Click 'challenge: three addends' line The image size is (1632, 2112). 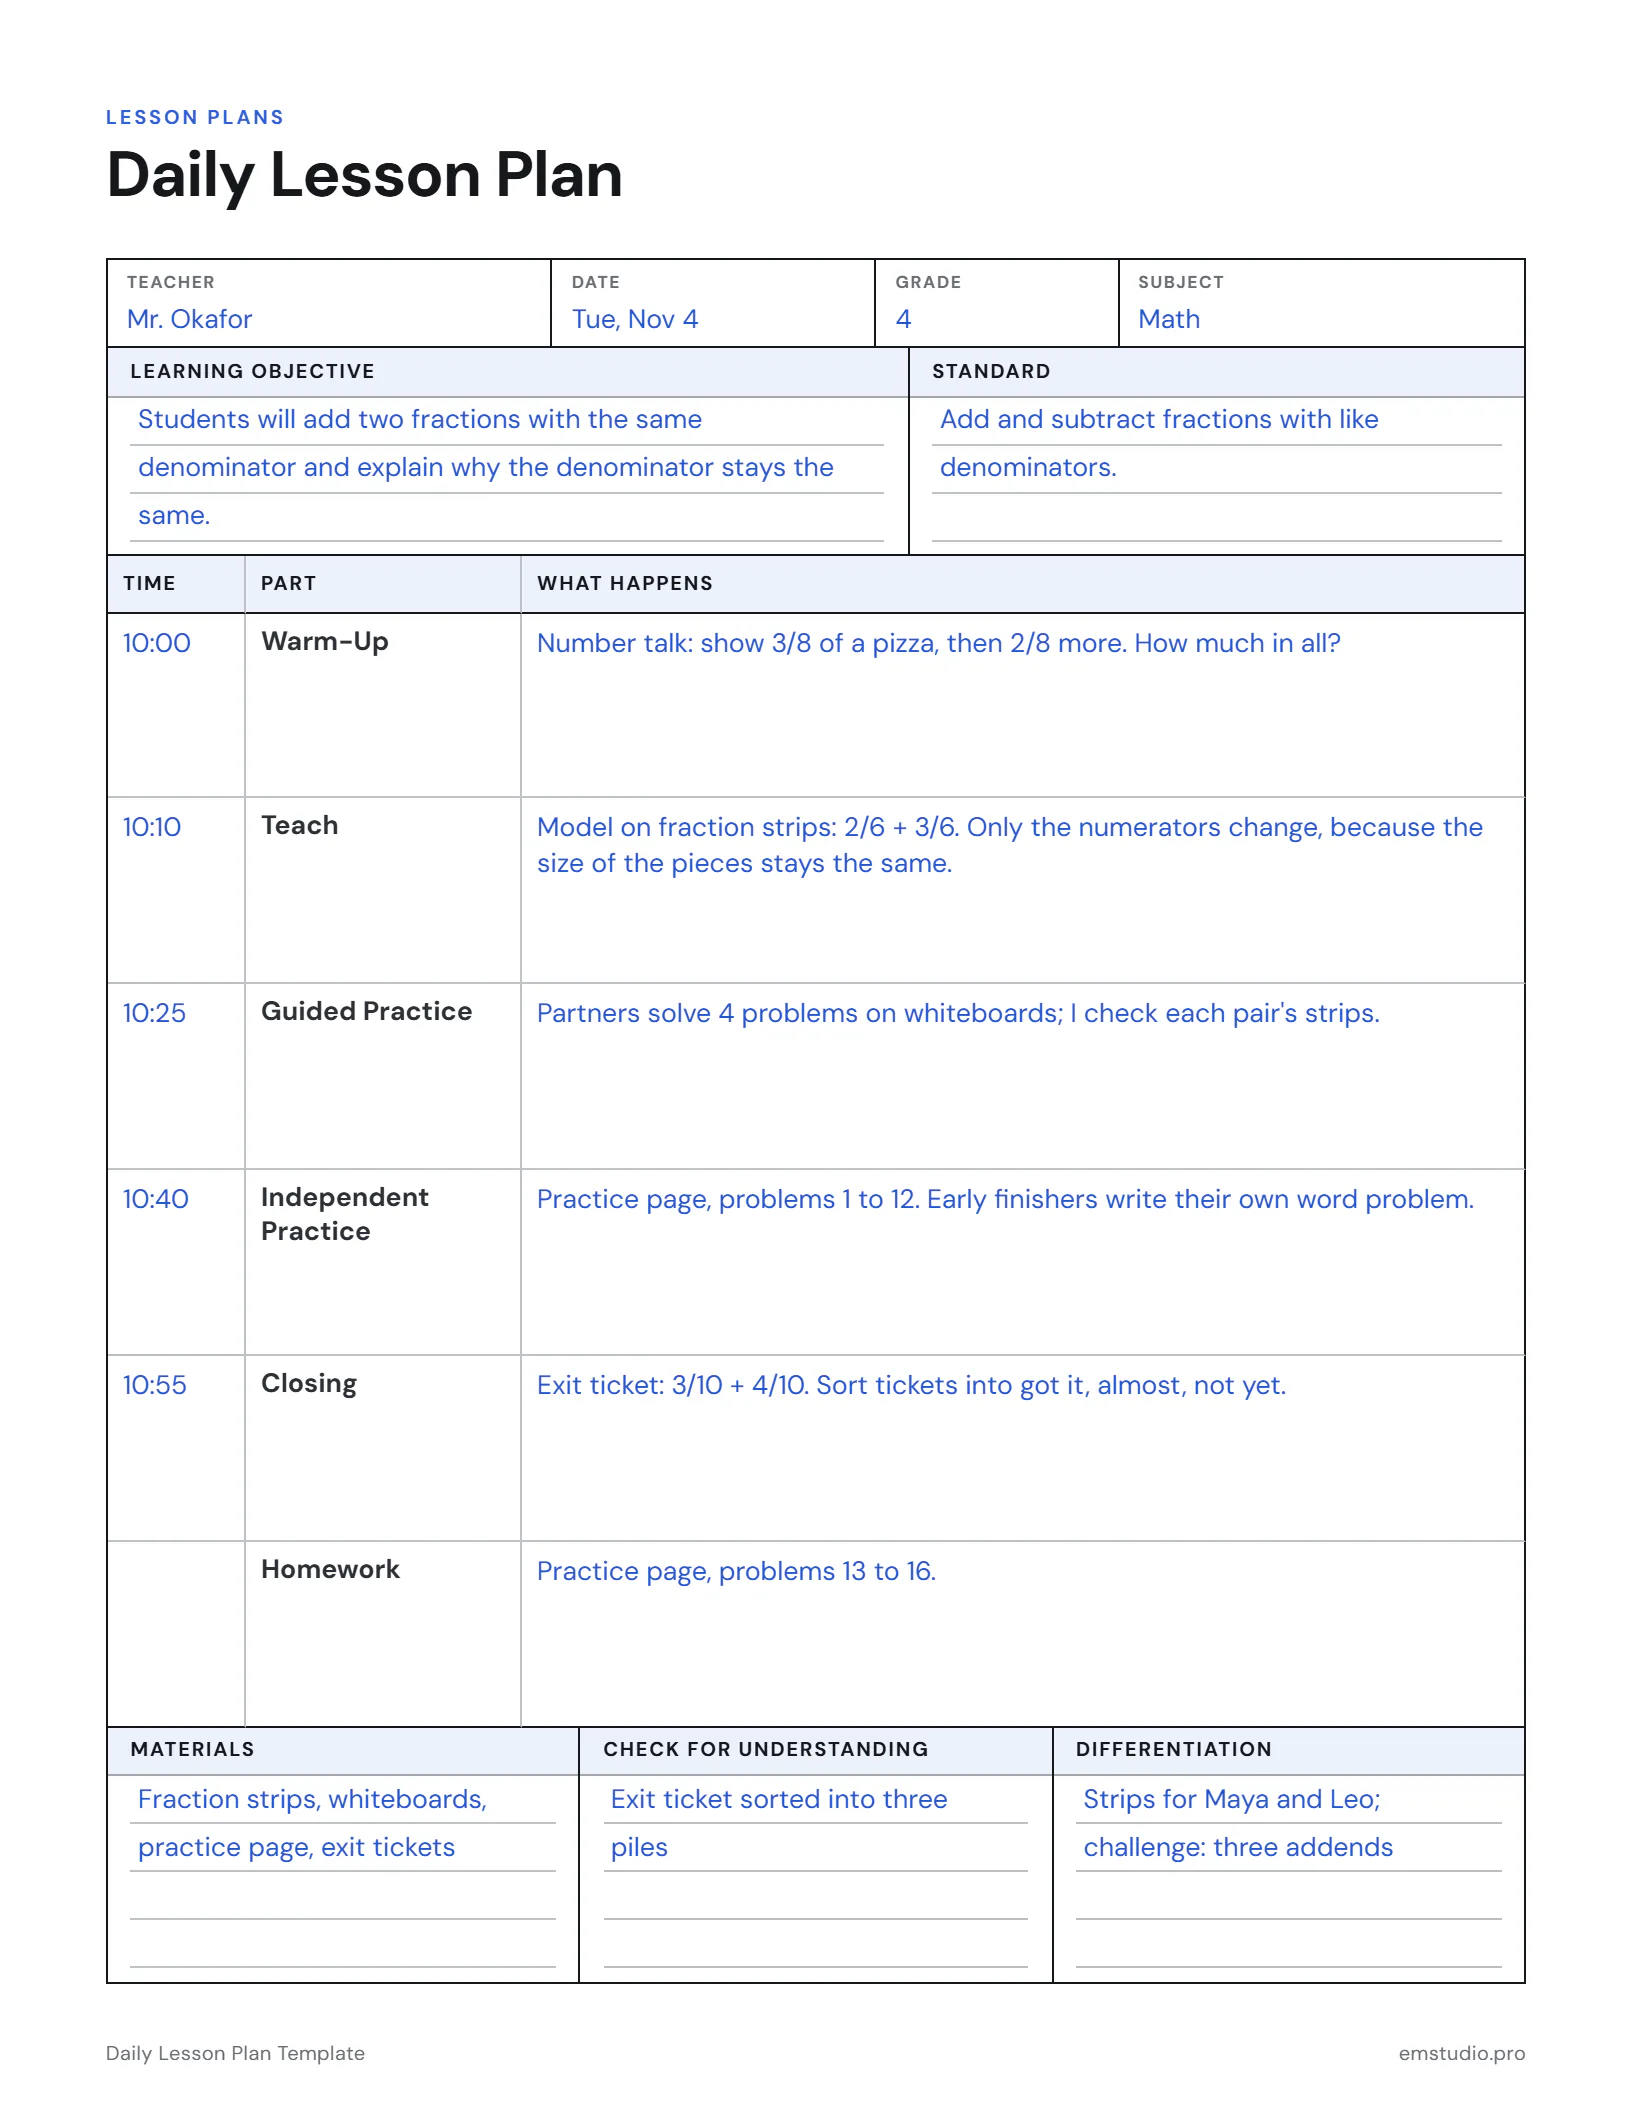click(1238, 1847)
